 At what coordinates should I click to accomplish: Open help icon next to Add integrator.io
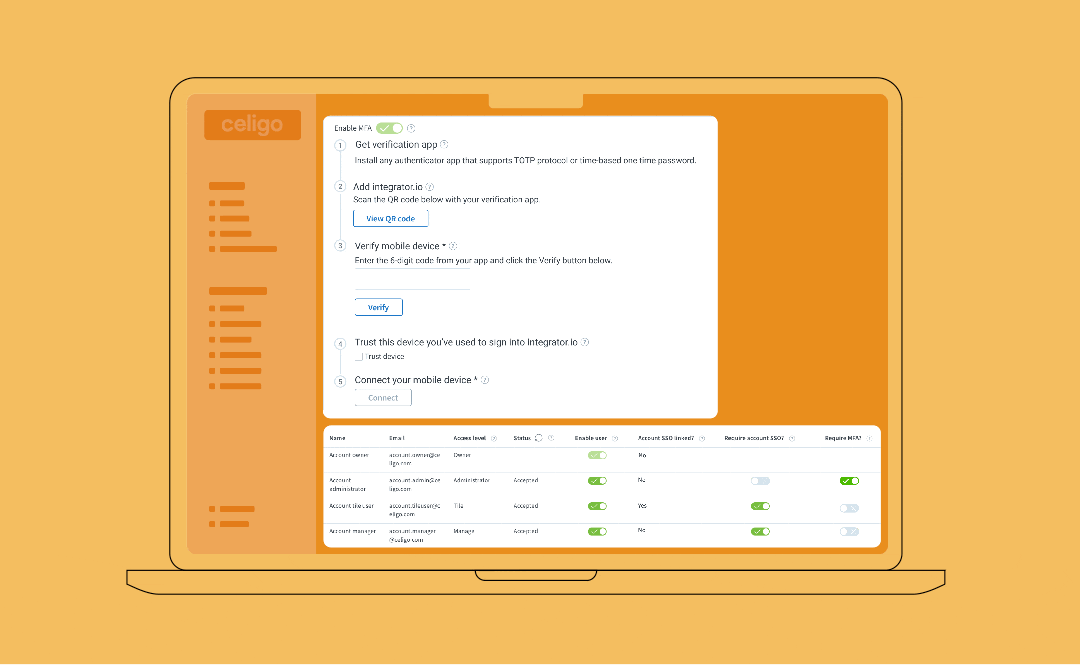[x=430, y=187]
